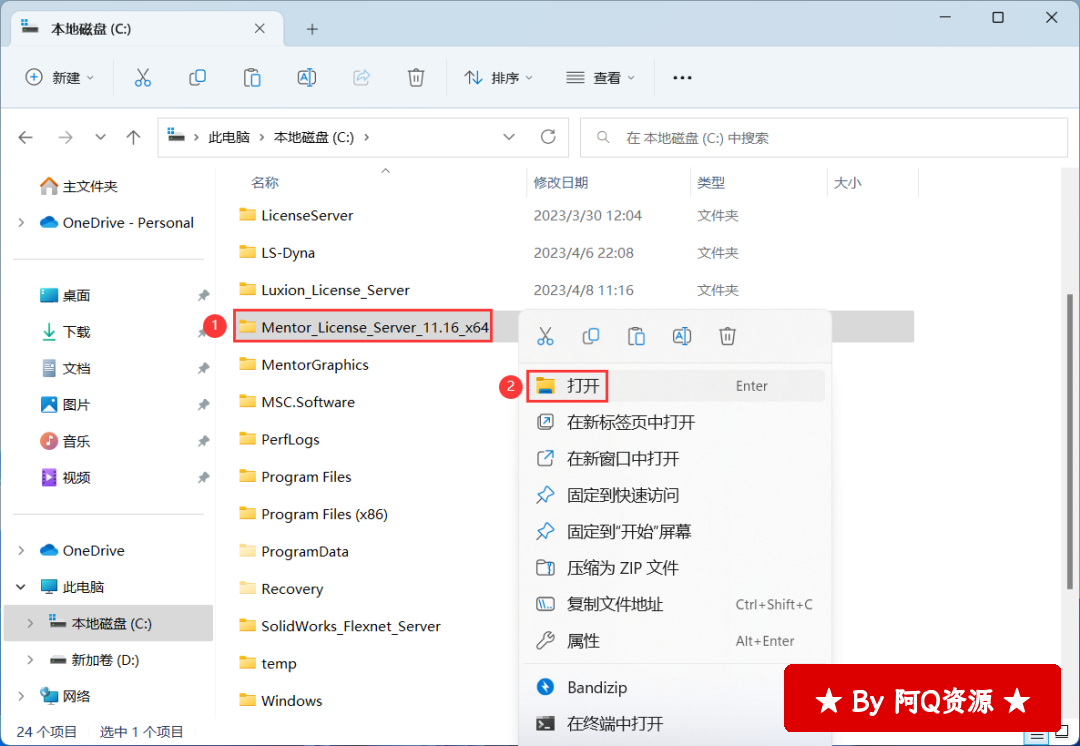1080x746 pixels.
Task: Sort by the 修改日期 column header
Action: pos(561,183)
